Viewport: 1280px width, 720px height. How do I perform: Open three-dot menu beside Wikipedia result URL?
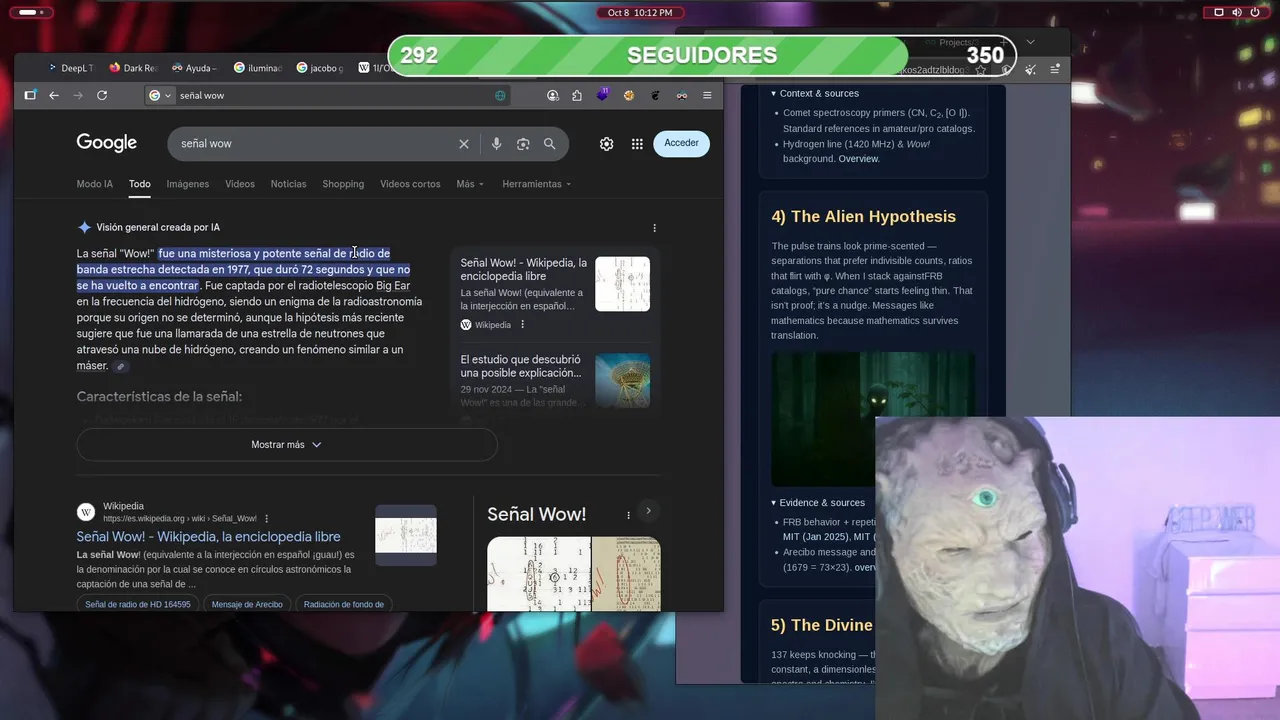pyautogui.click(x=266, y=519)
